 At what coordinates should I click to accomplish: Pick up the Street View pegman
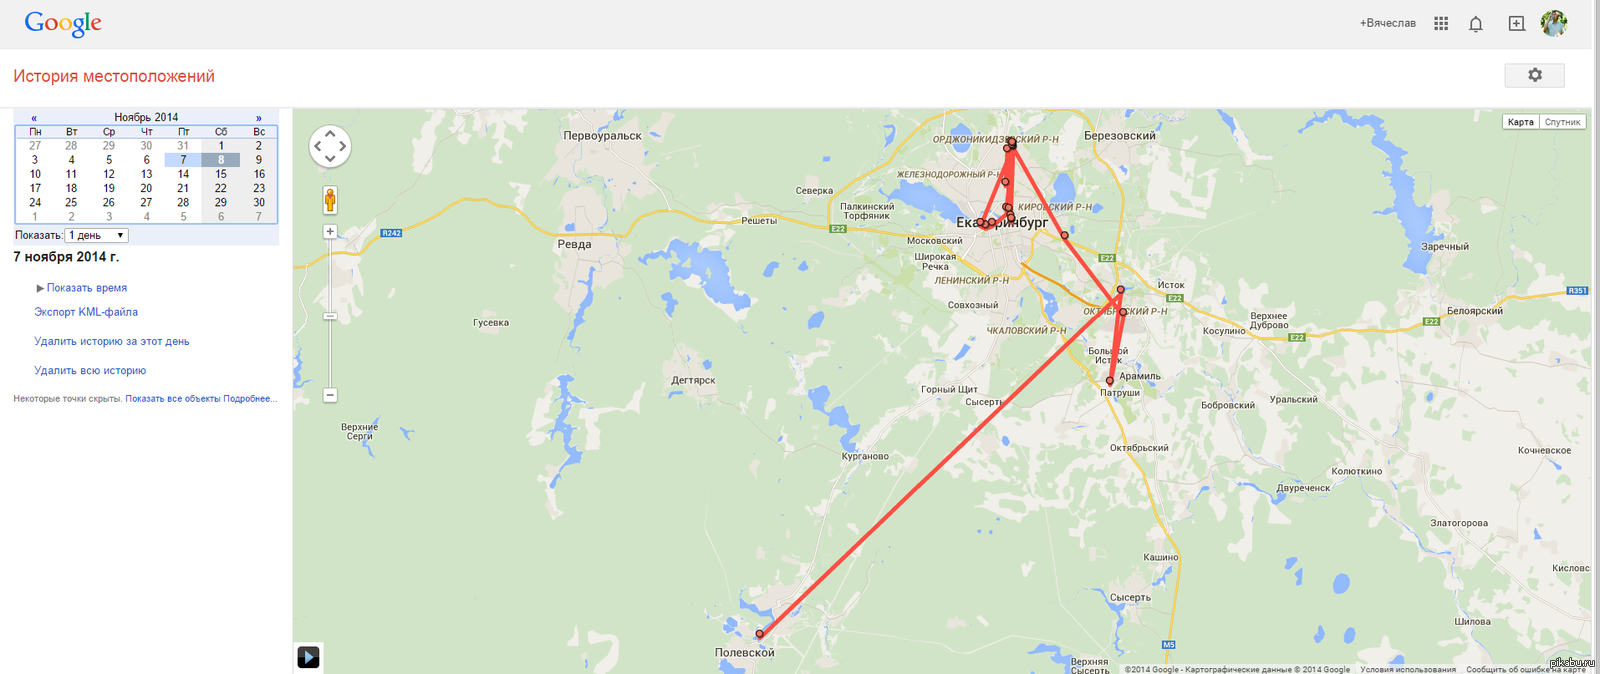pyautogui.click(x=330, y=199)
